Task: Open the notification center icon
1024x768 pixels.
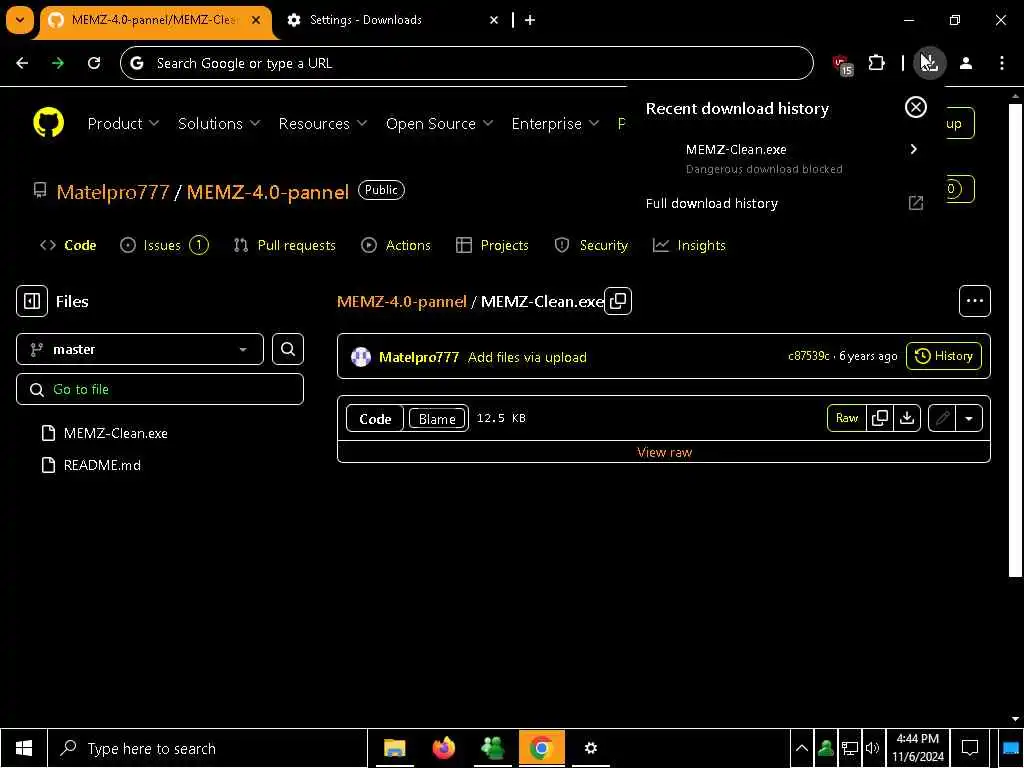Action: click(970, 748)
